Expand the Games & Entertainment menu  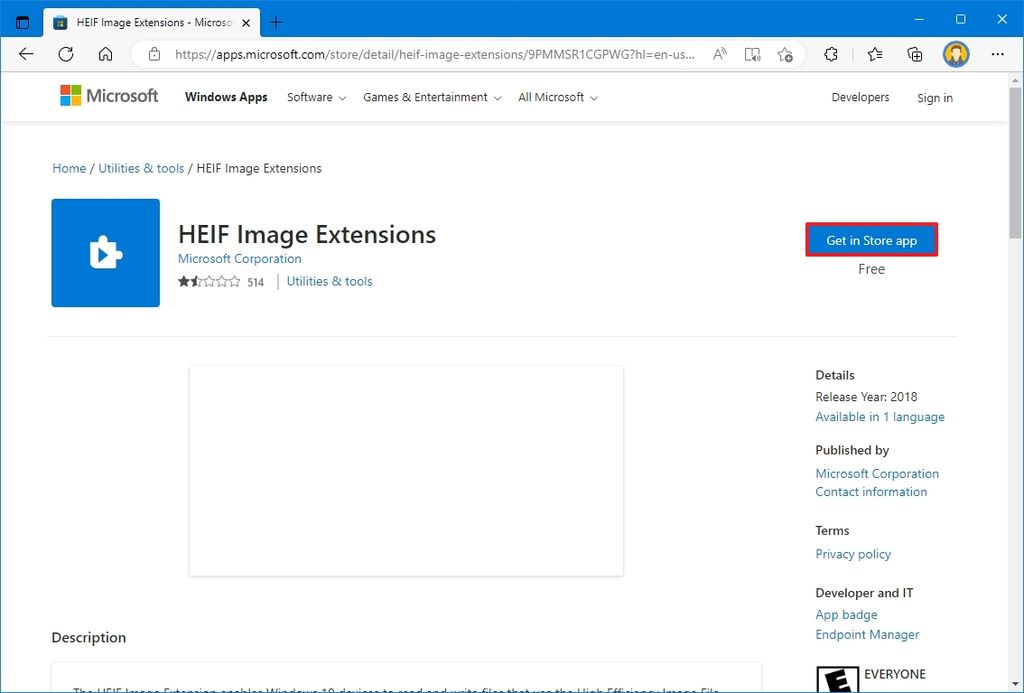coord(431,97)
